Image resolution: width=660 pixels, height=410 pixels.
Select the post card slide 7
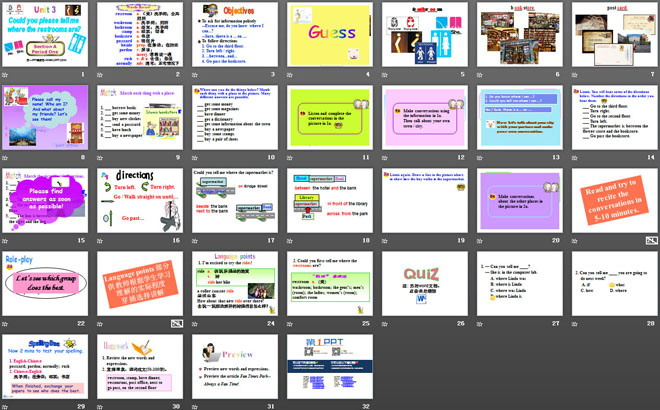(x=612, y=34)
